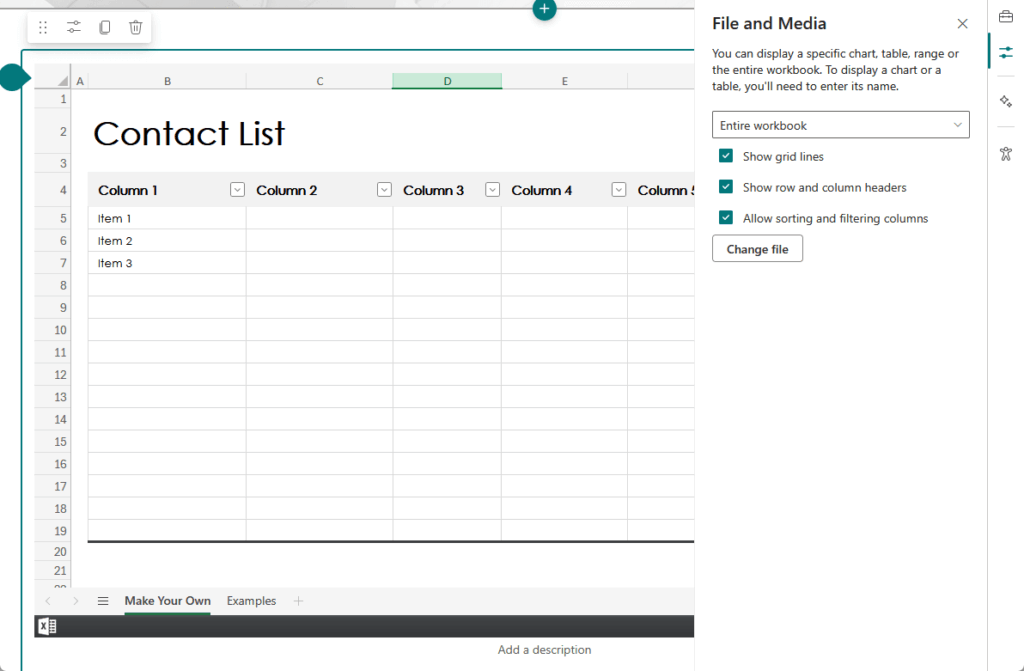Open the accessibility checker icon

[x=1006, y=154]
